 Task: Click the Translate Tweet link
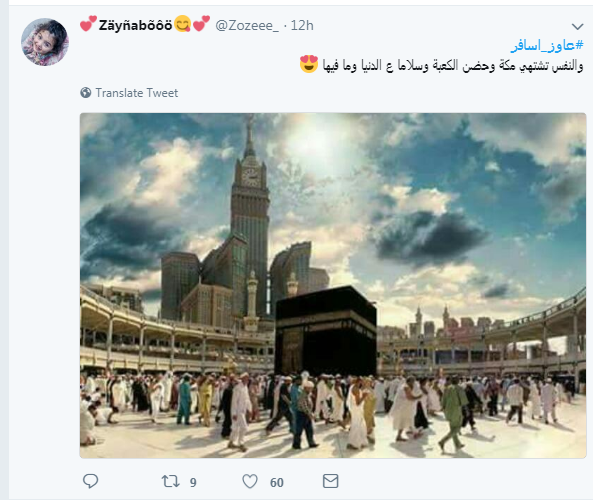[137, 93]
